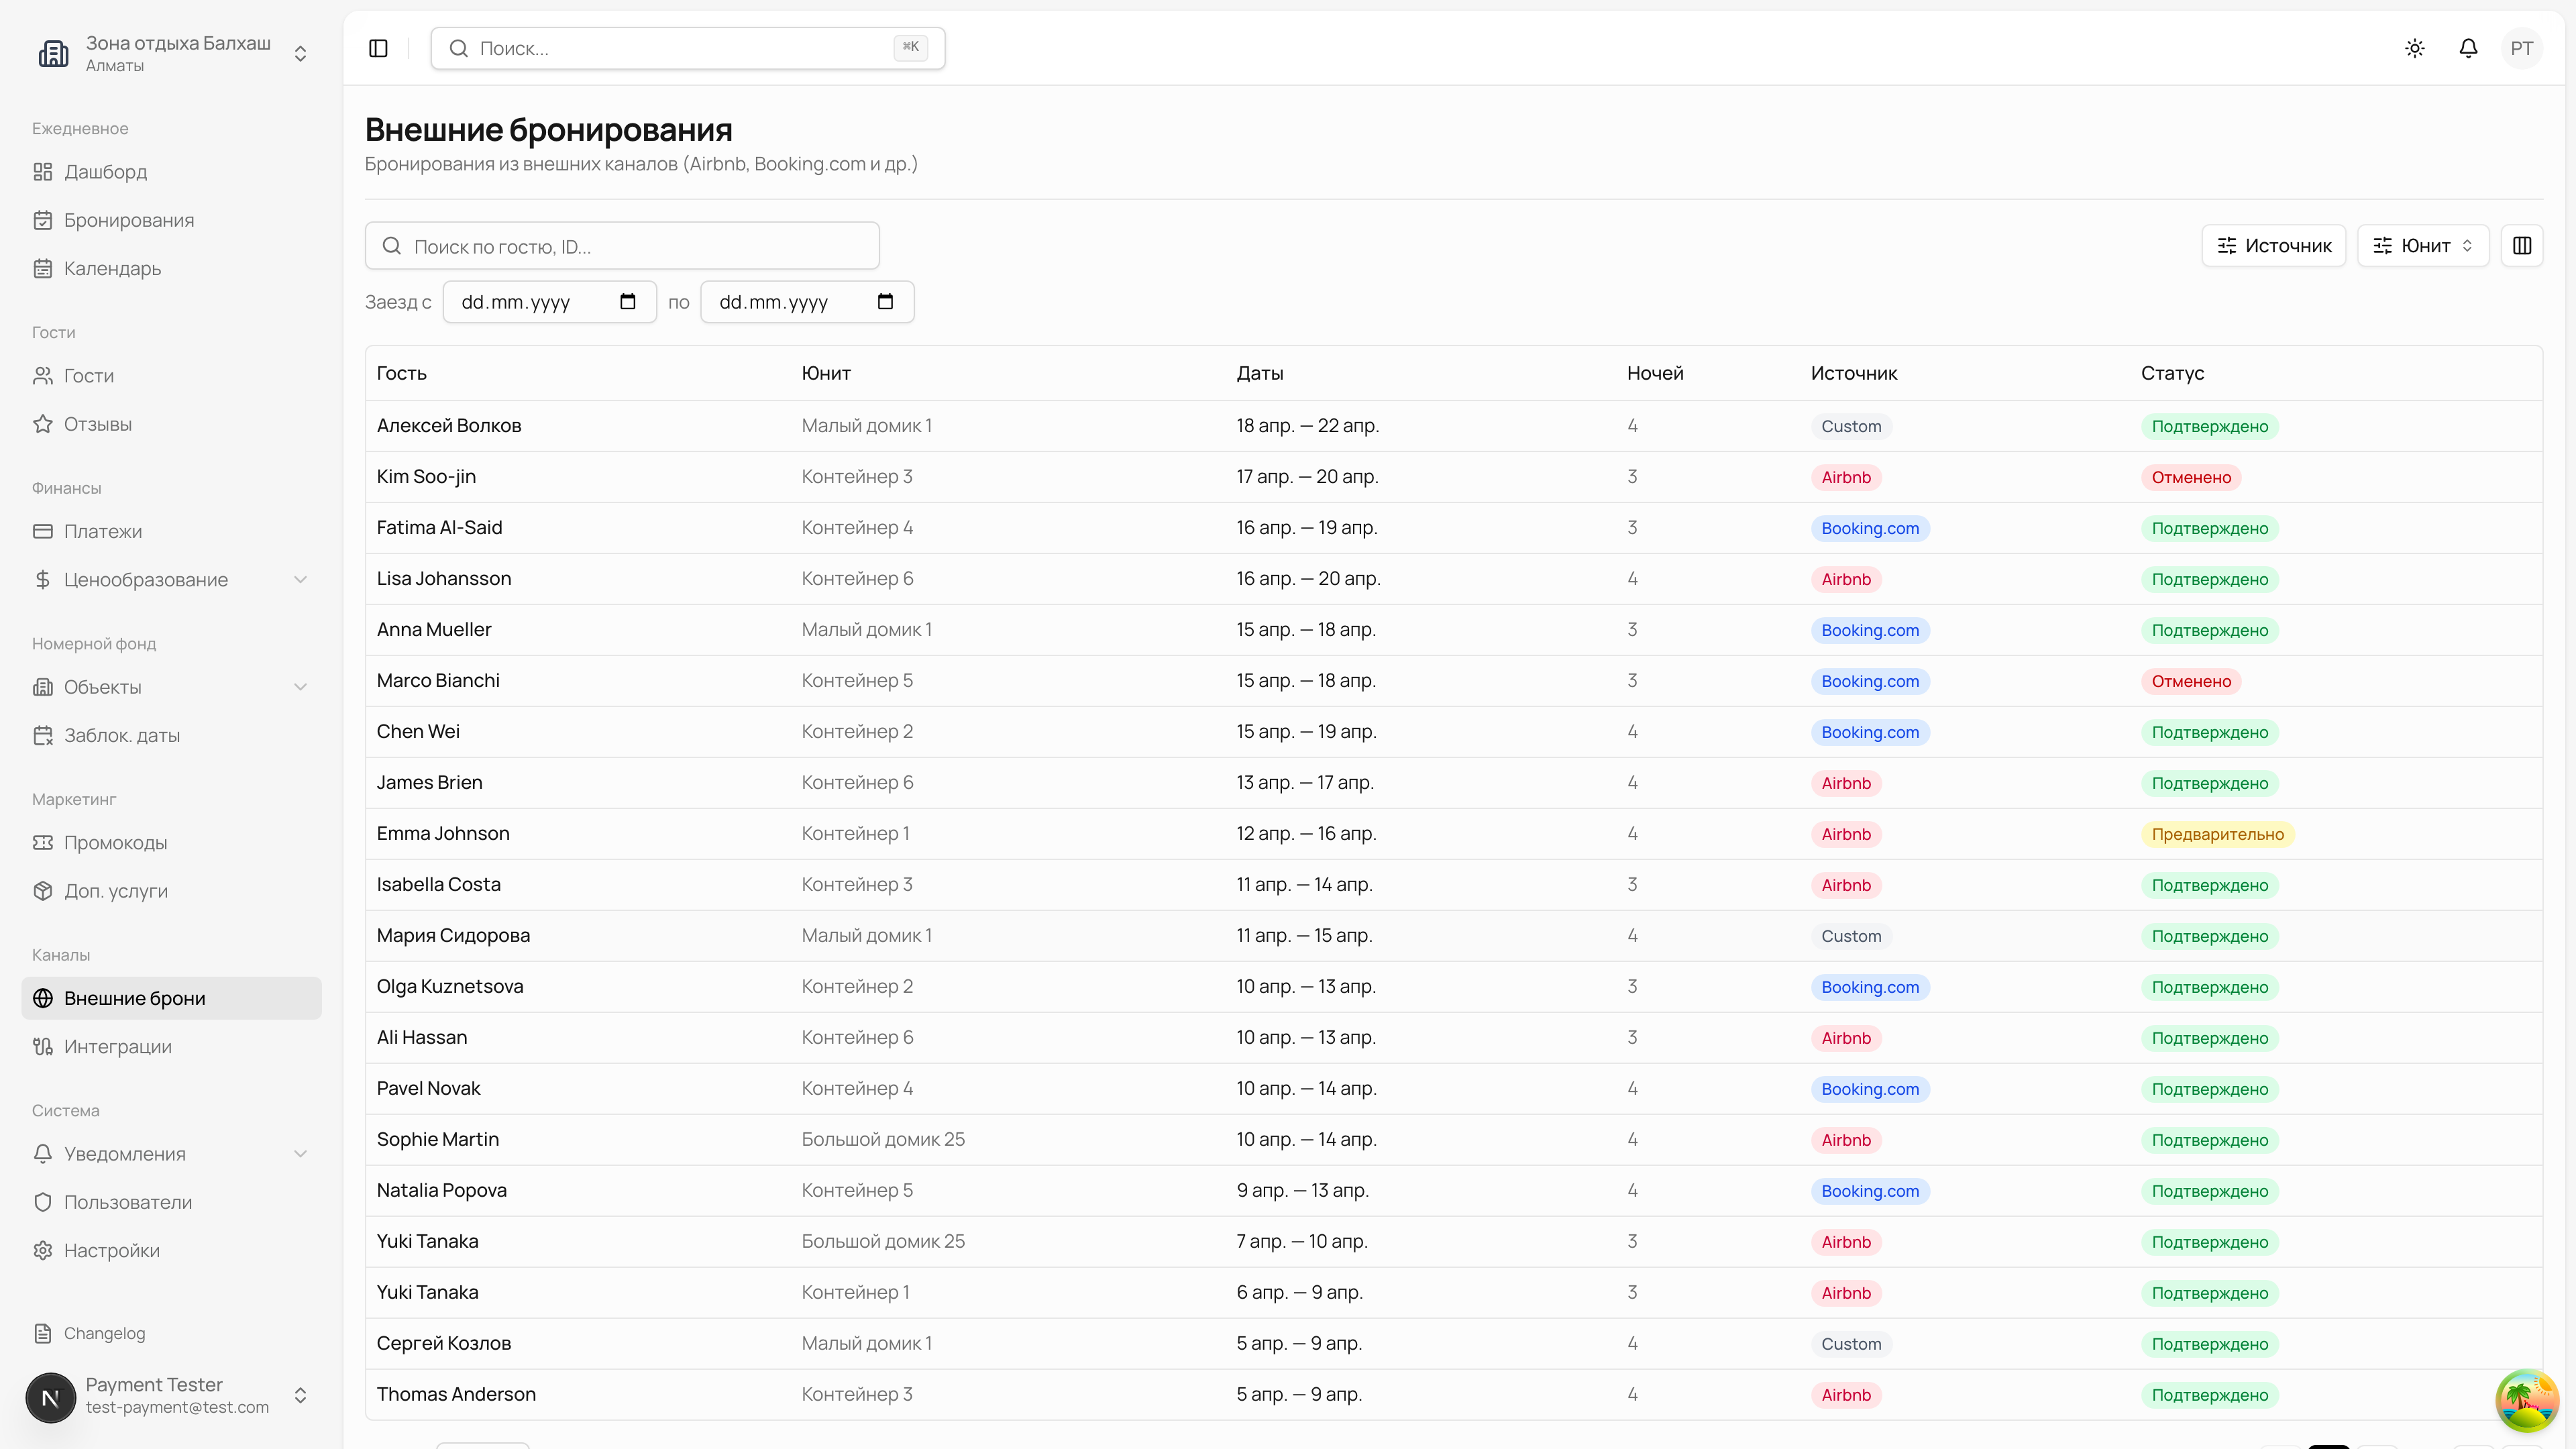The width and height of the screenshot is (2576, 1449).
Task: Open column visibility toggle icon
Action: [x=2521, y=246]
